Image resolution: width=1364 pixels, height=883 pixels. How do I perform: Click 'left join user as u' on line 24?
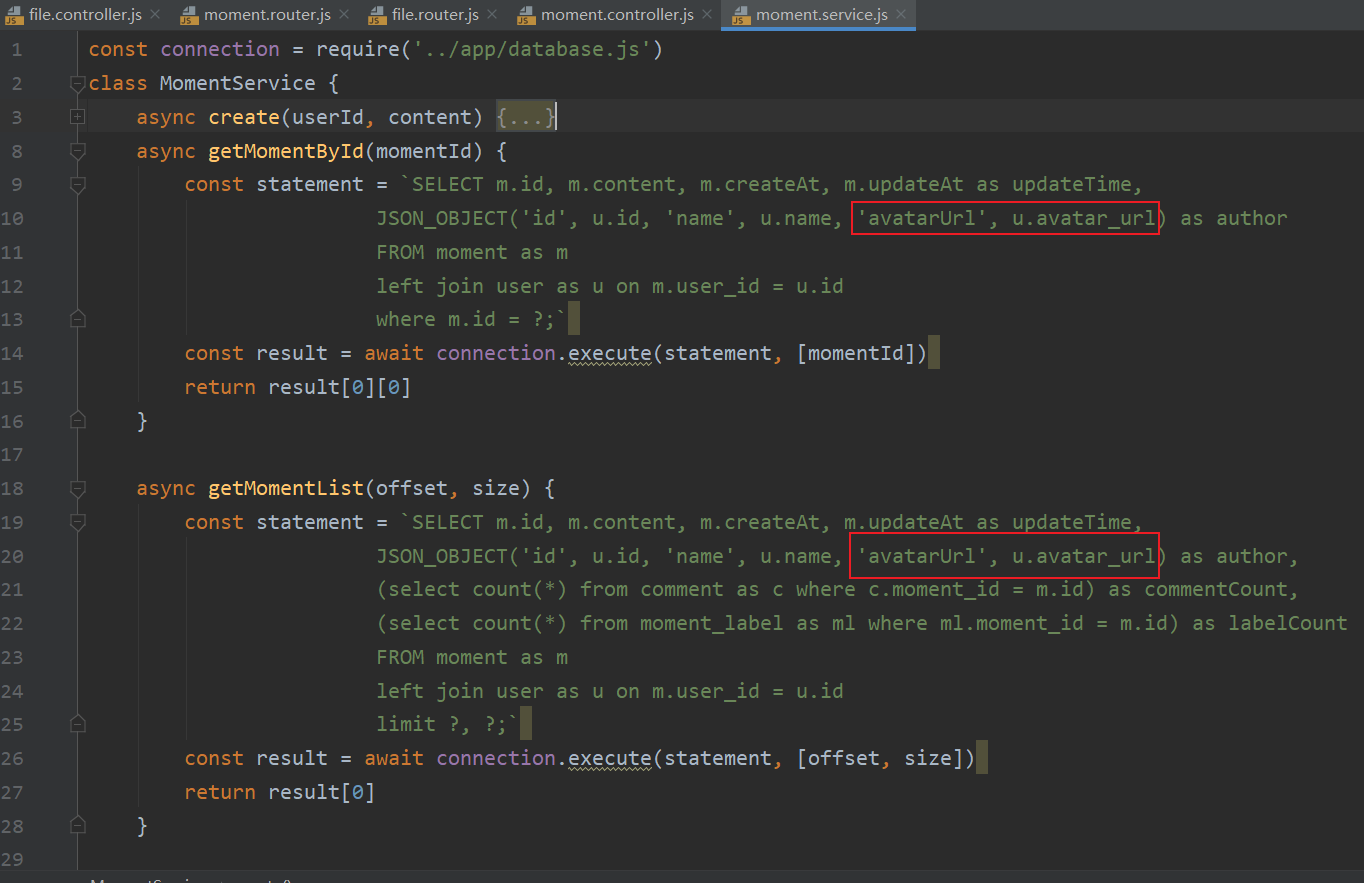click(490, 690)
